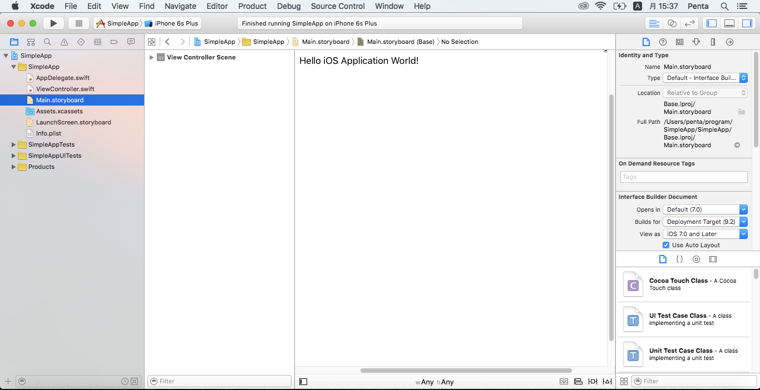Select the iPhone 6s Plus destination
Image resolution: width=760 pixels, height=390 pixels.
(172, 23)
